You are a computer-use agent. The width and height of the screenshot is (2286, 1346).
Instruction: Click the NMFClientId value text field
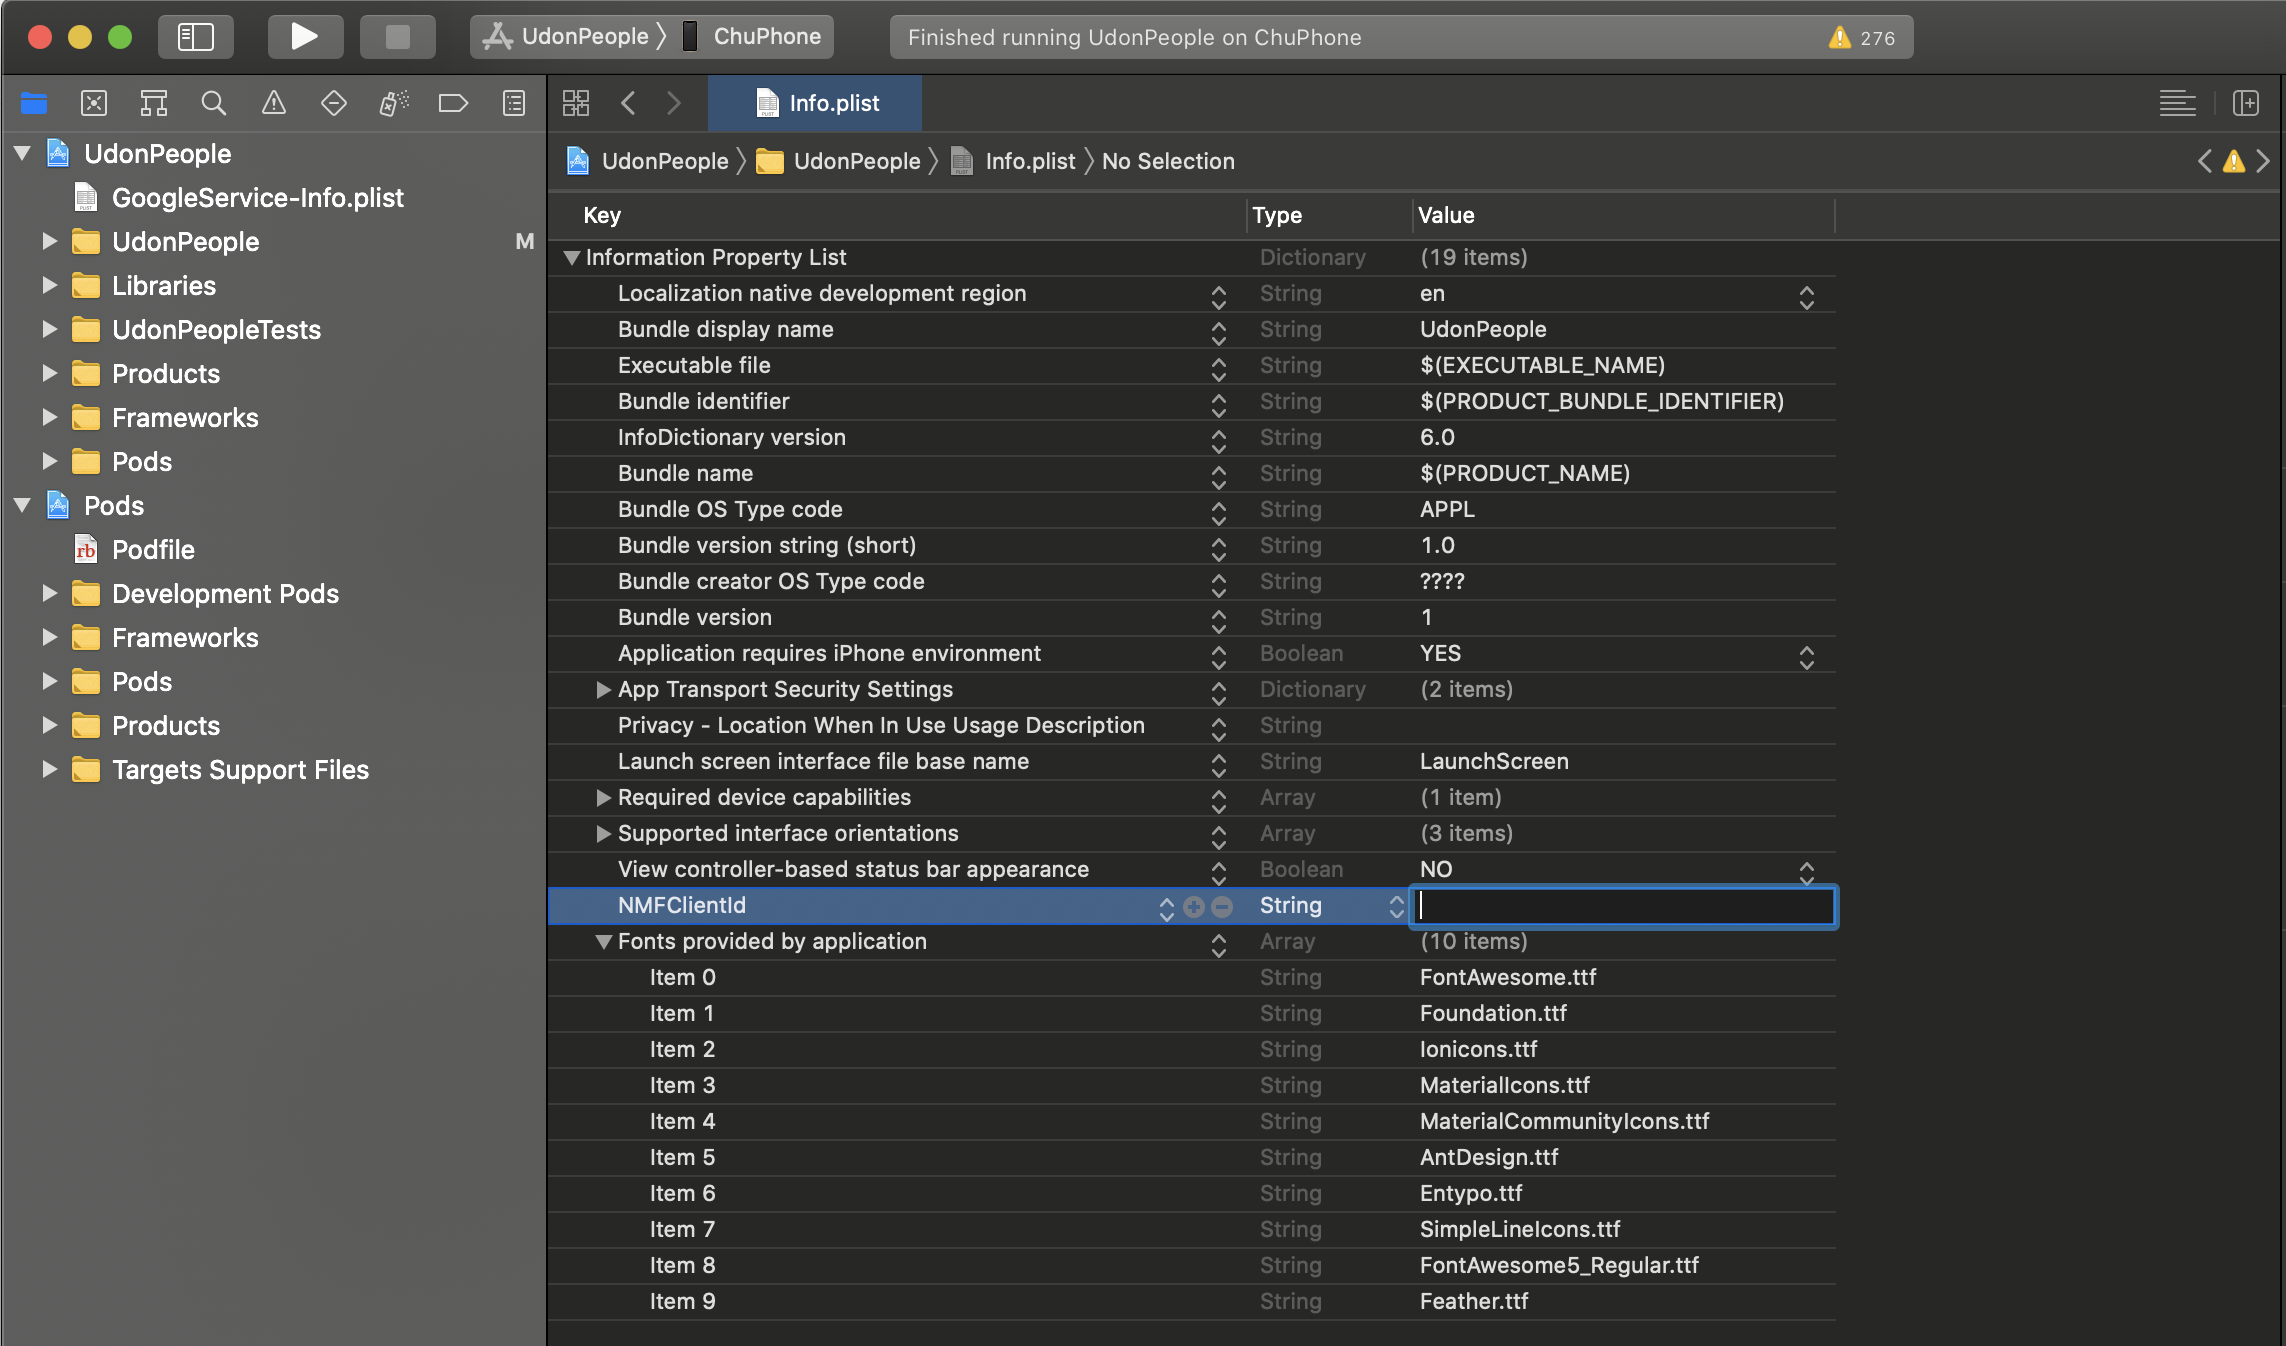(1622, 907)
